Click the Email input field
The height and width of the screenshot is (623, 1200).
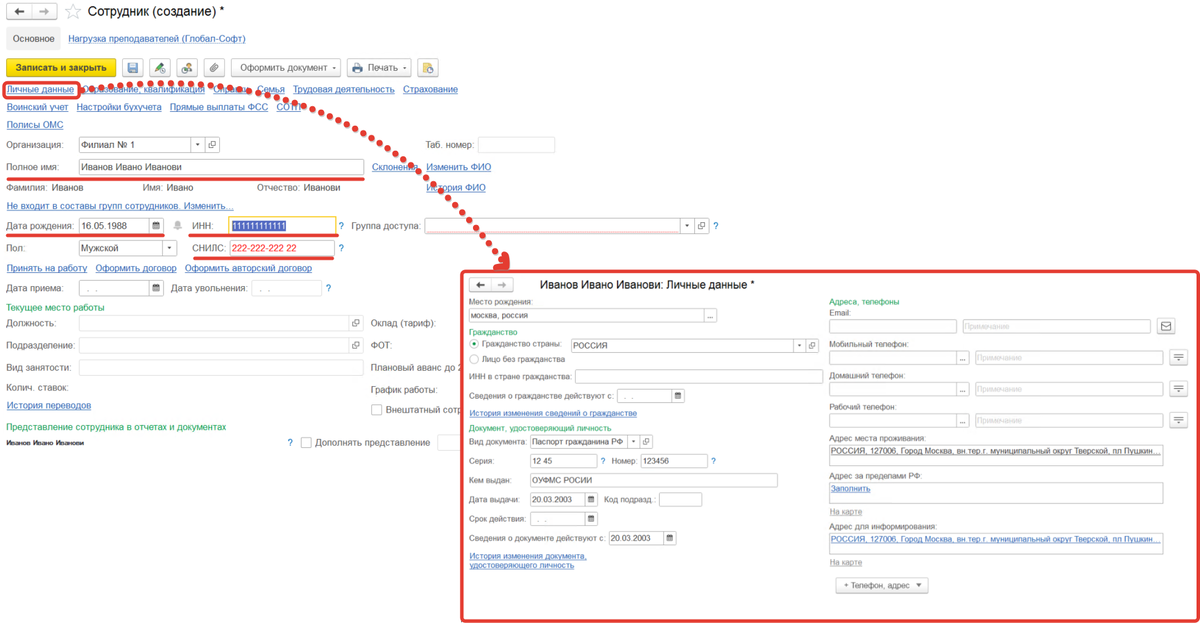coord(892,326)
